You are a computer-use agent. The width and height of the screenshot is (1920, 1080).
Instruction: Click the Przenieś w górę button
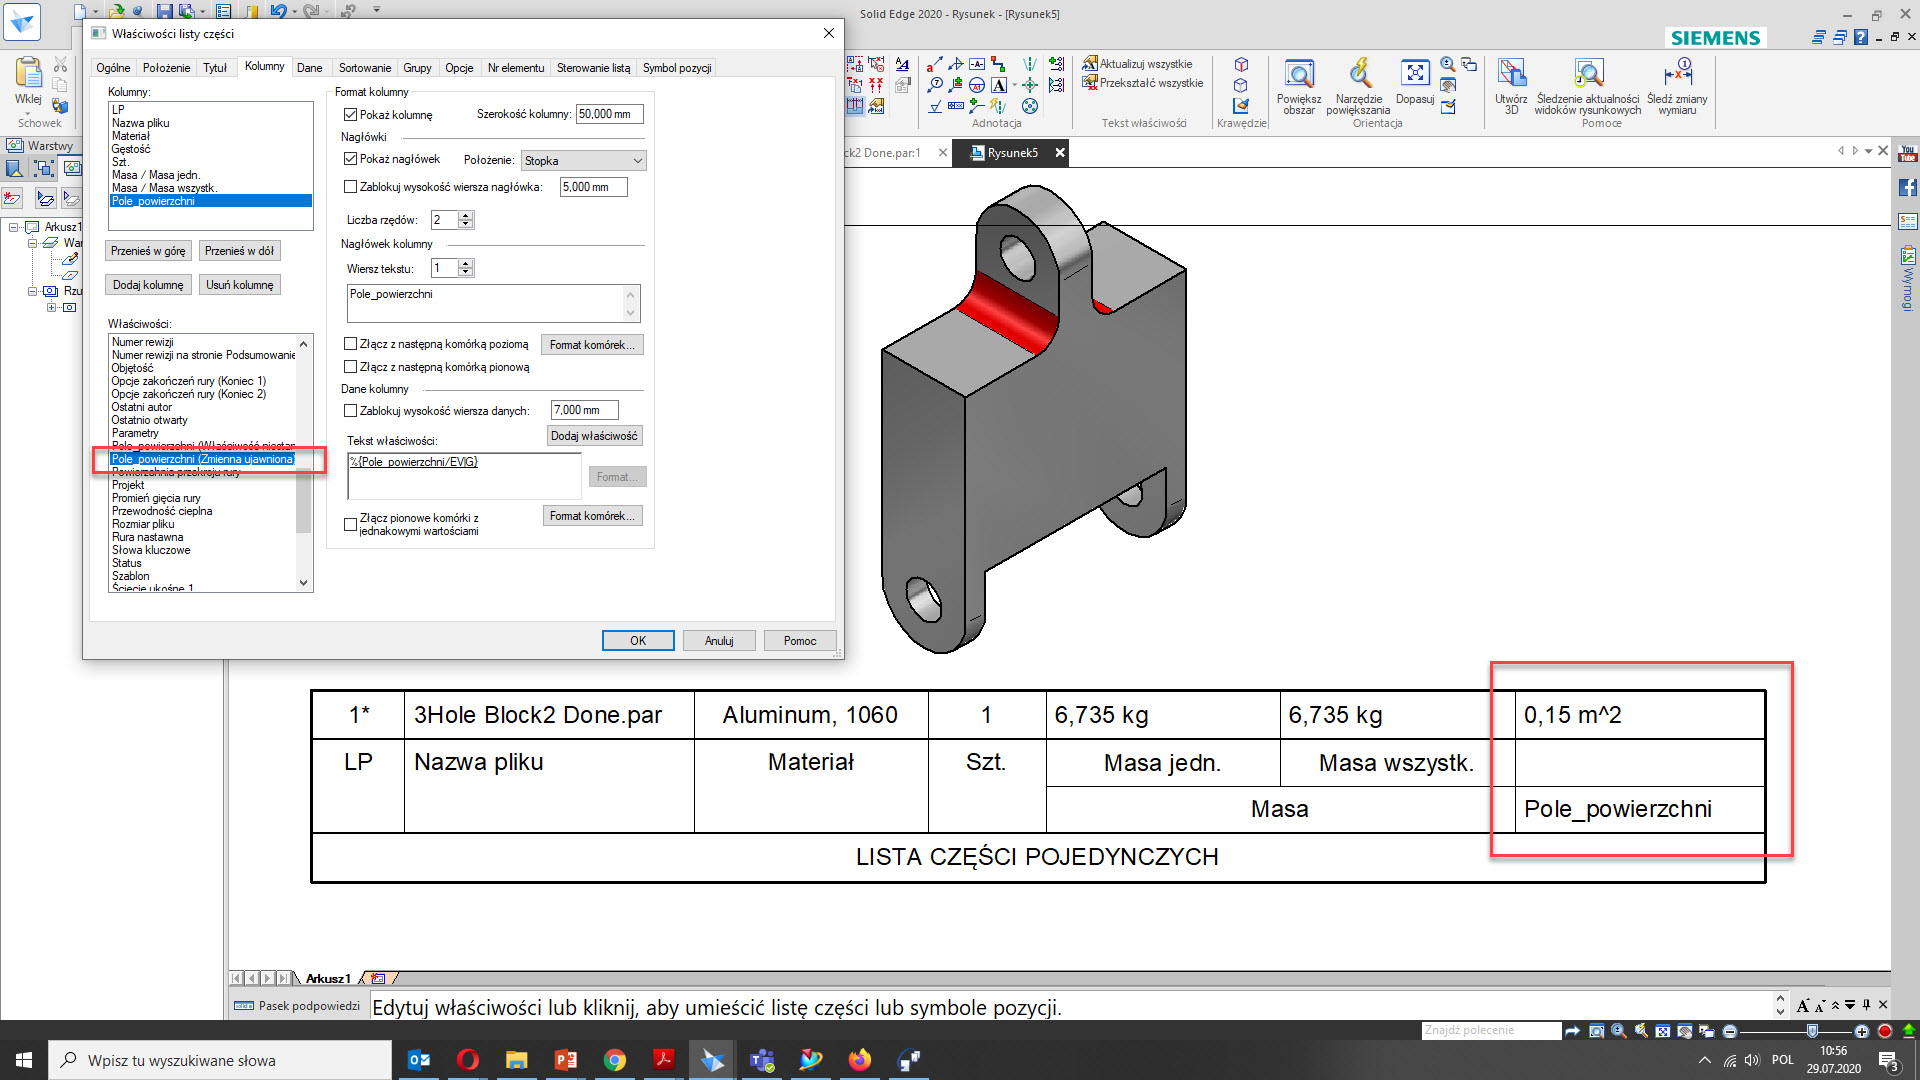148,251
